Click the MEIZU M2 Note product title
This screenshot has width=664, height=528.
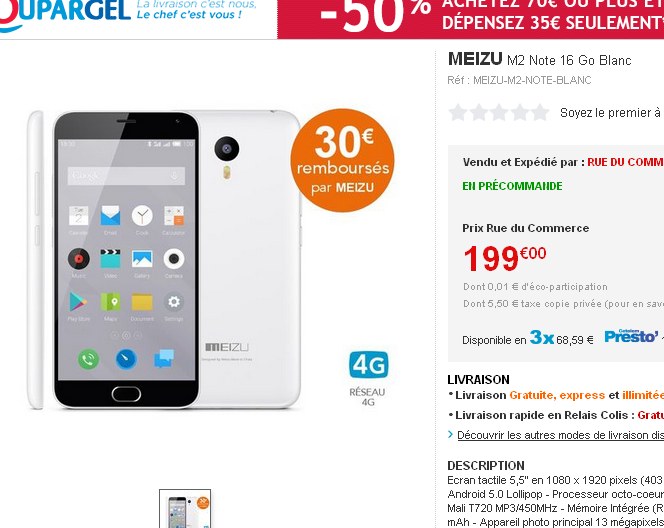[540, 60]
